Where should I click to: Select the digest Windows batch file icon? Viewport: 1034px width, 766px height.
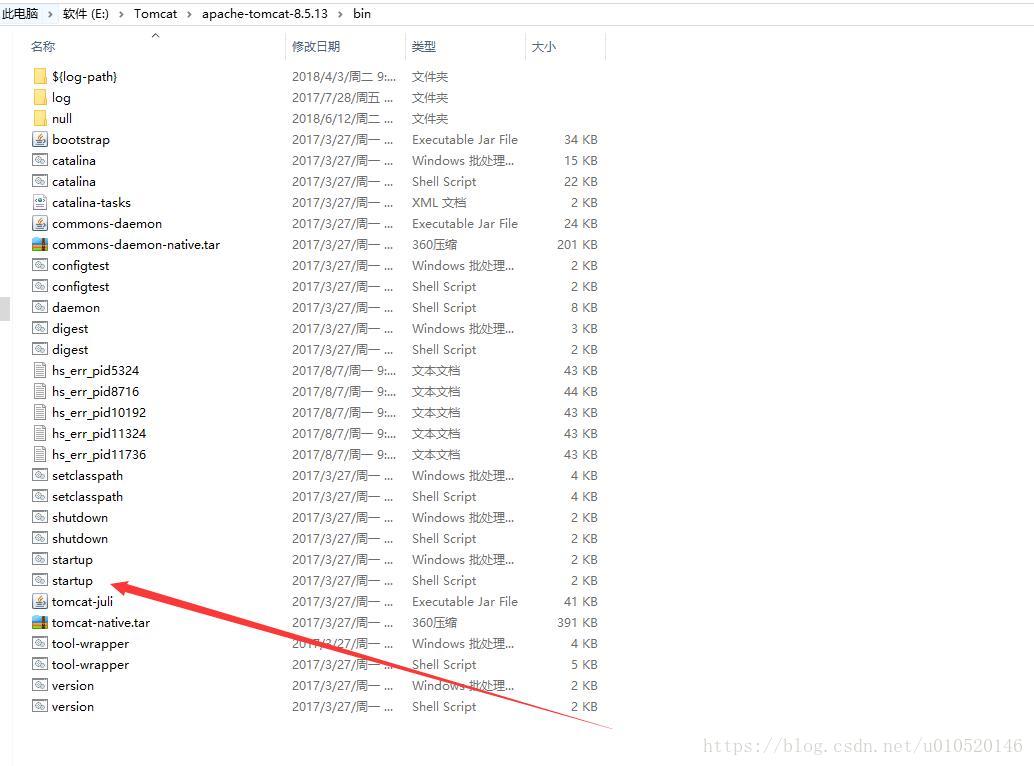tap(40, 328)
